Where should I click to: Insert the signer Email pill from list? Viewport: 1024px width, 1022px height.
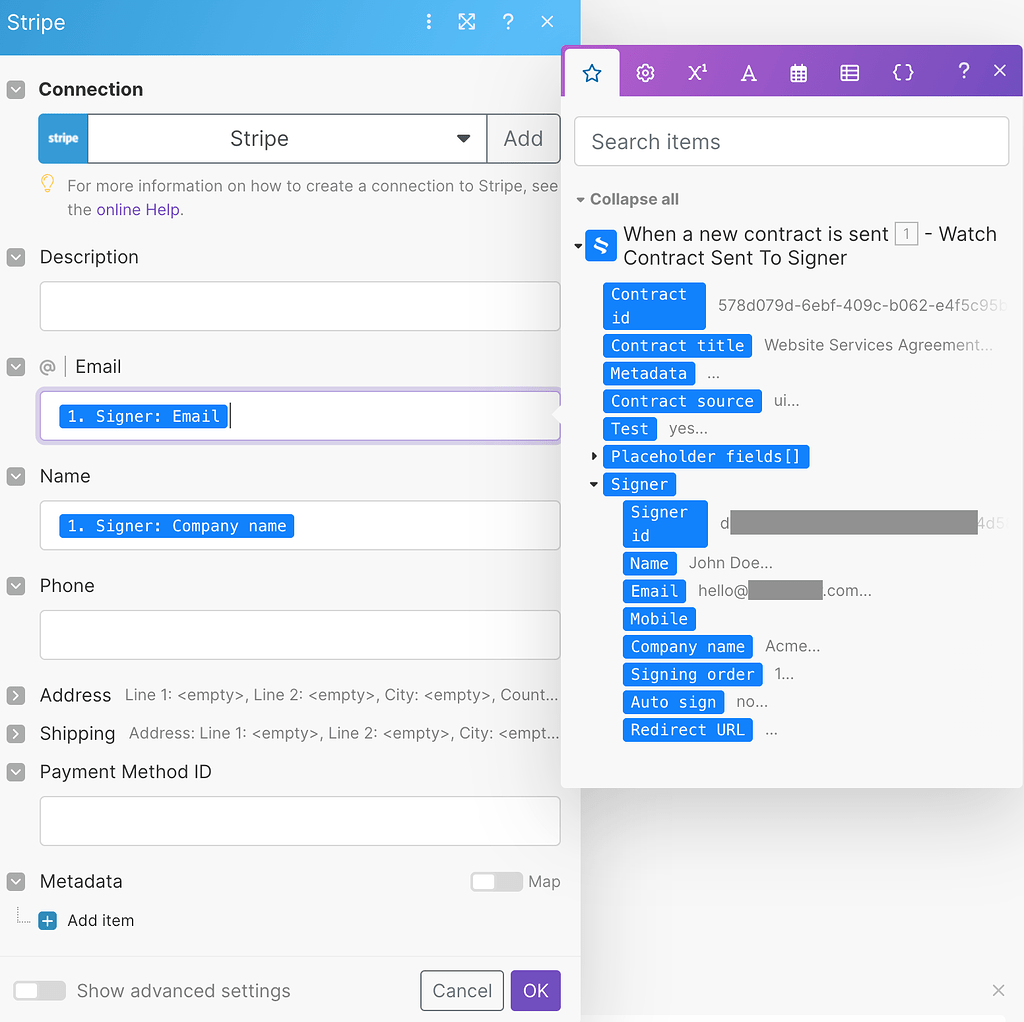[x=654, y=591]
